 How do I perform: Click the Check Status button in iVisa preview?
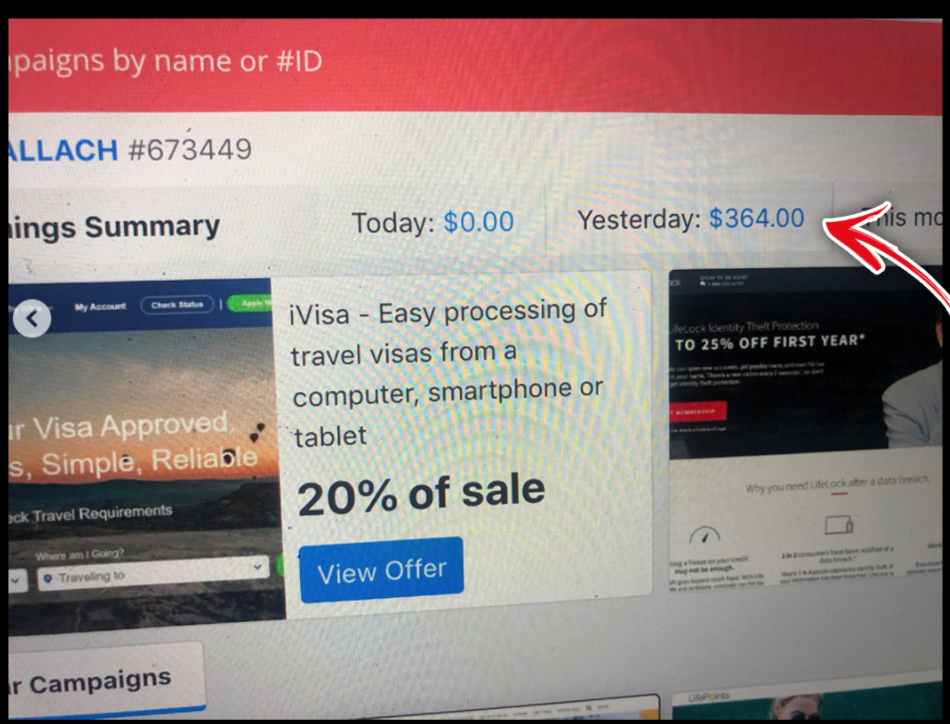[x=177, y=304]
